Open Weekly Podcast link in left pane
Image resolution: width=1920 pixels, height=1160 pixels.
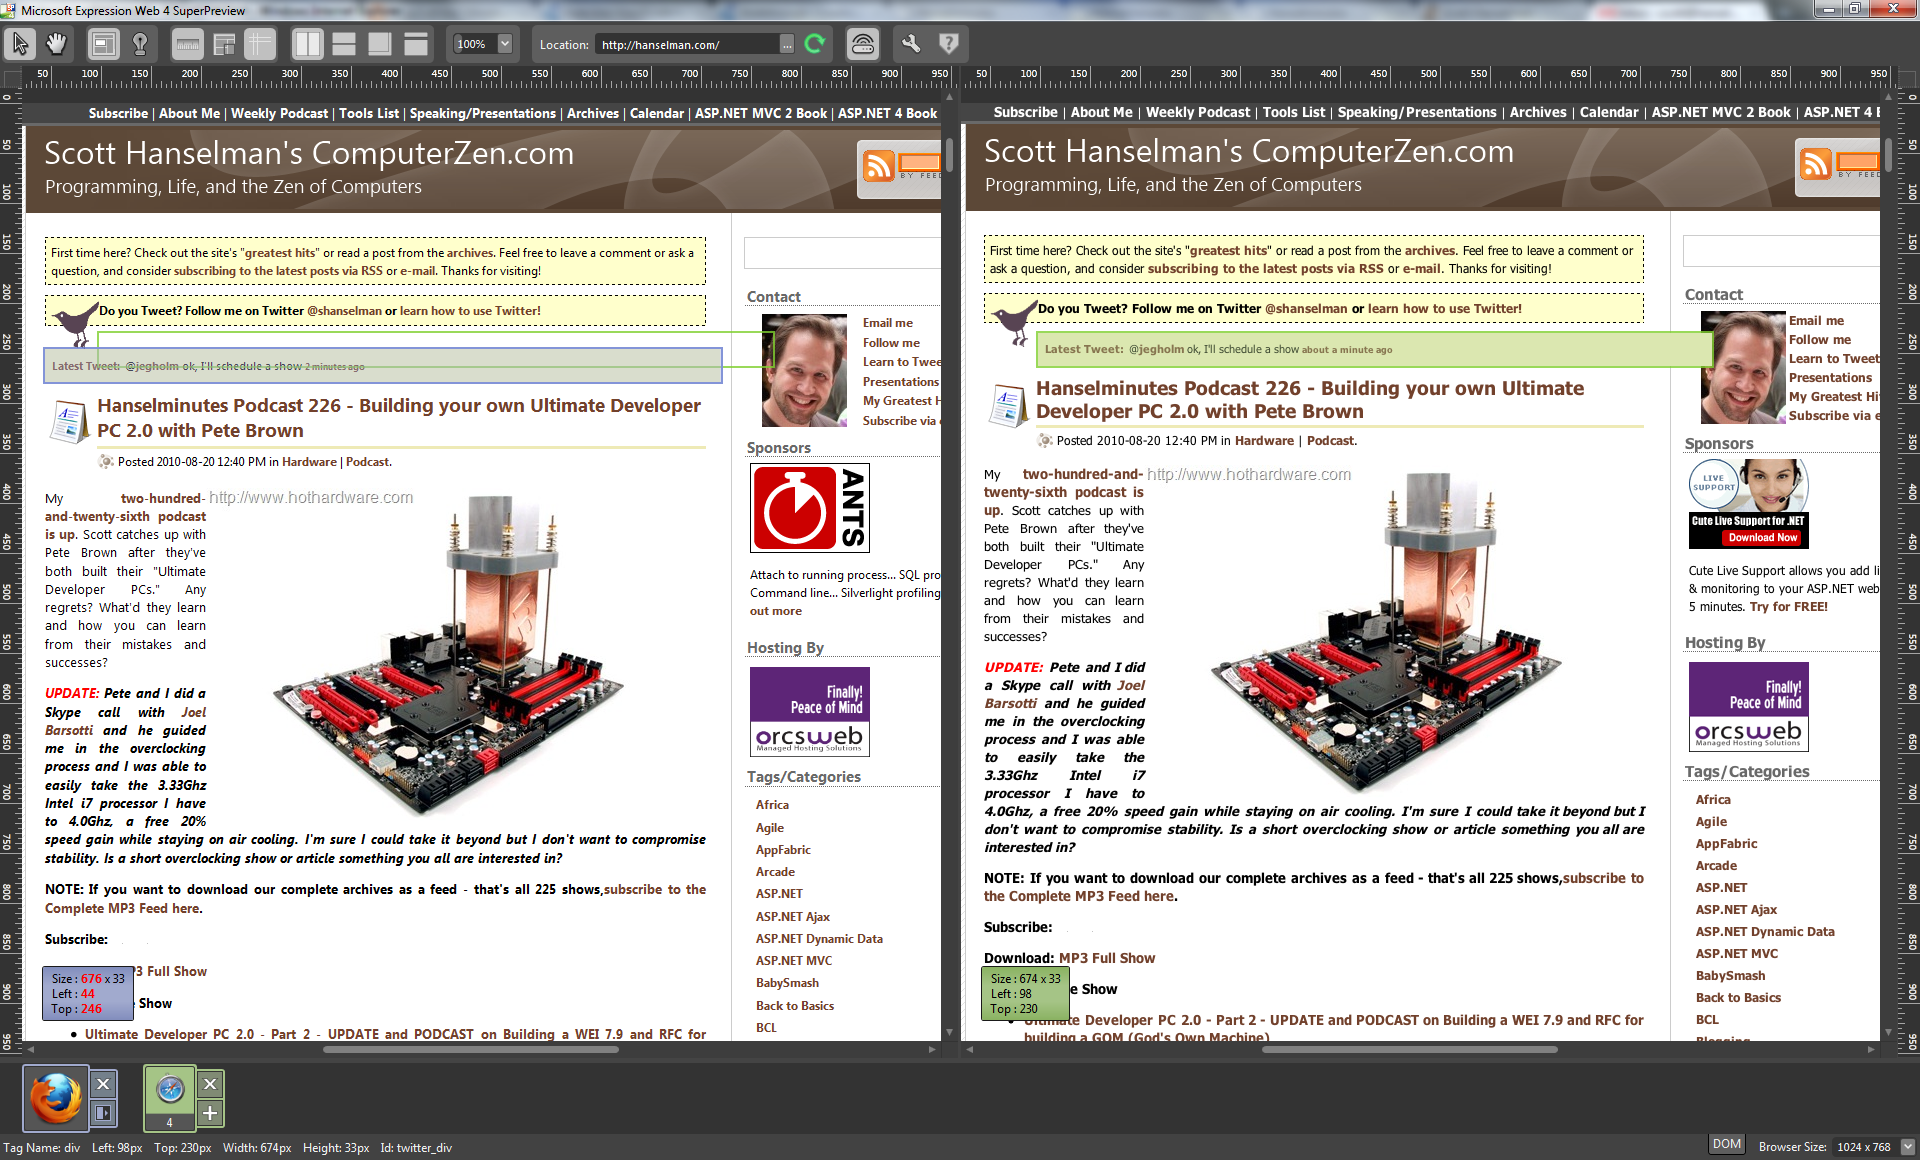point(279,114)
